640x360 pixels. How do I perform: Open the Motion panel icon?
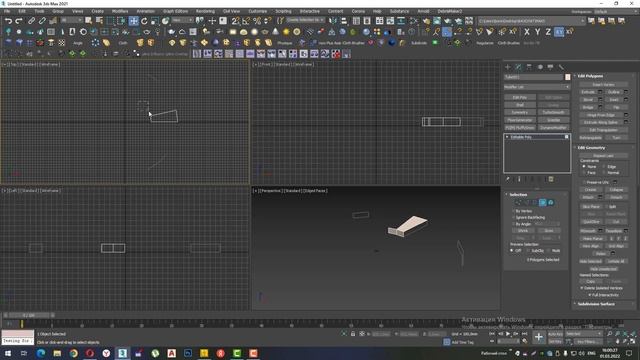[540, 67]
